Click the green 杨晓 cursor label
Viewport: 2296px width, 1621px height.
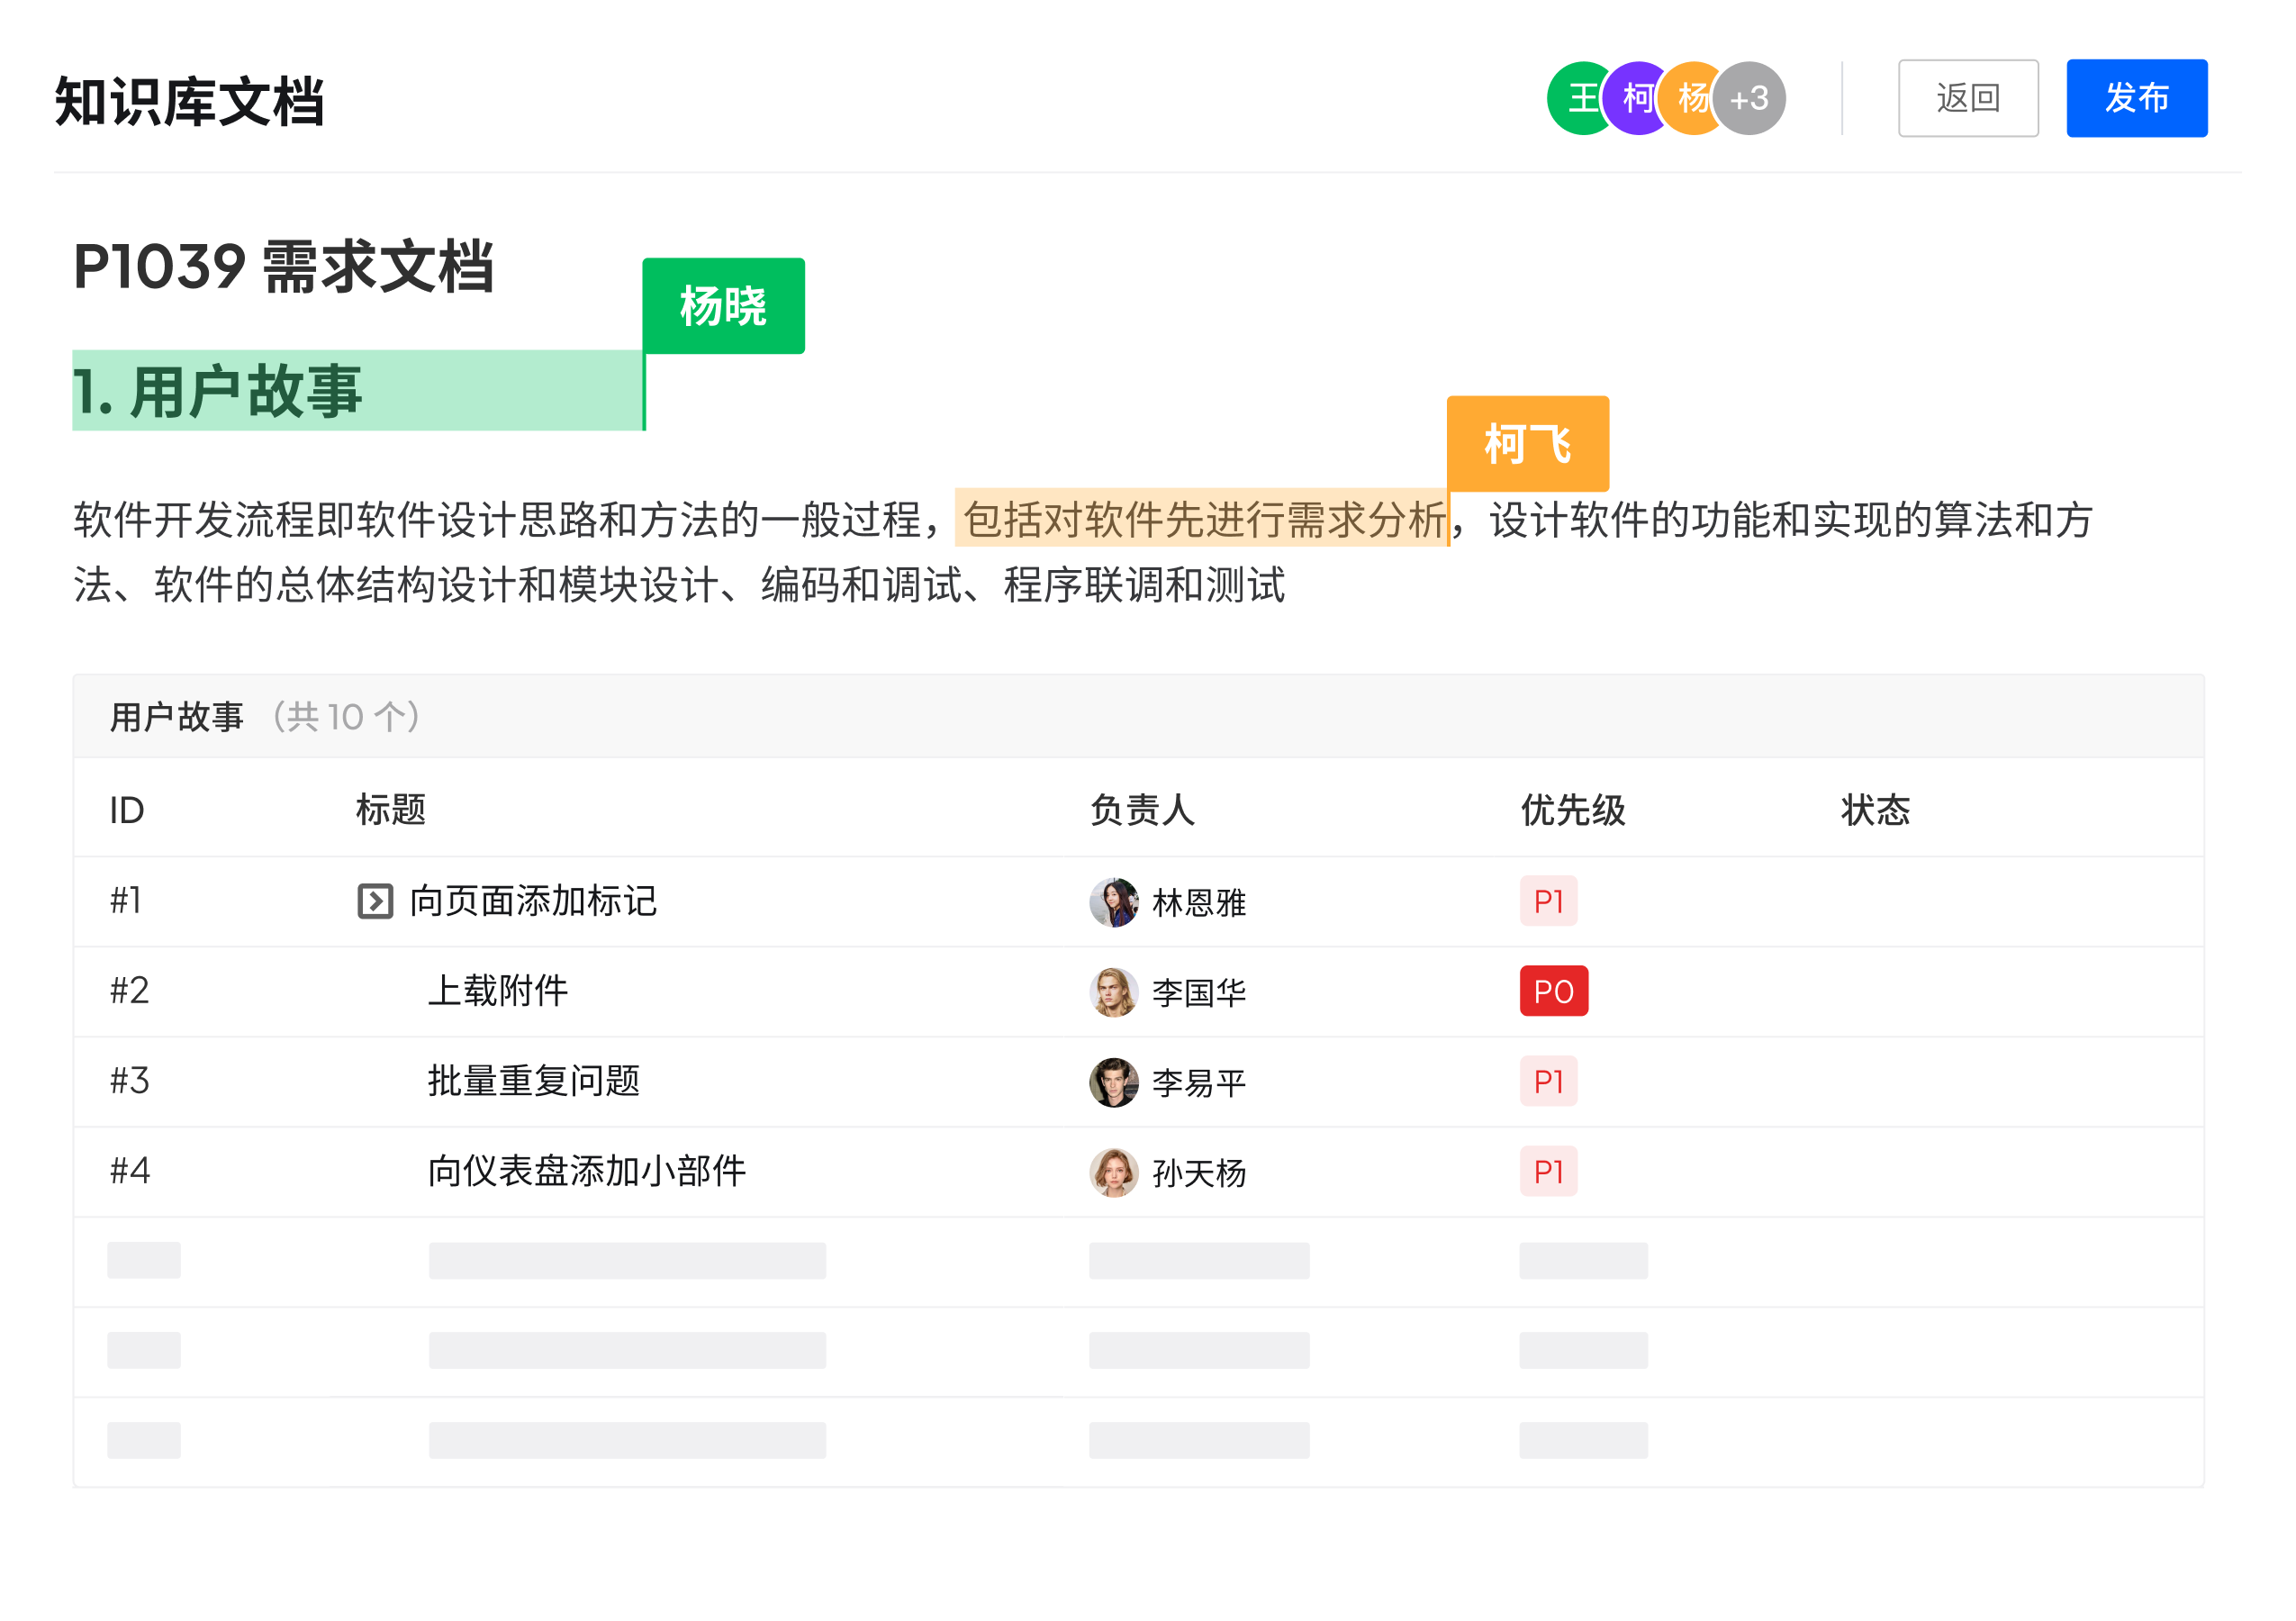click(x=723, y=306)
